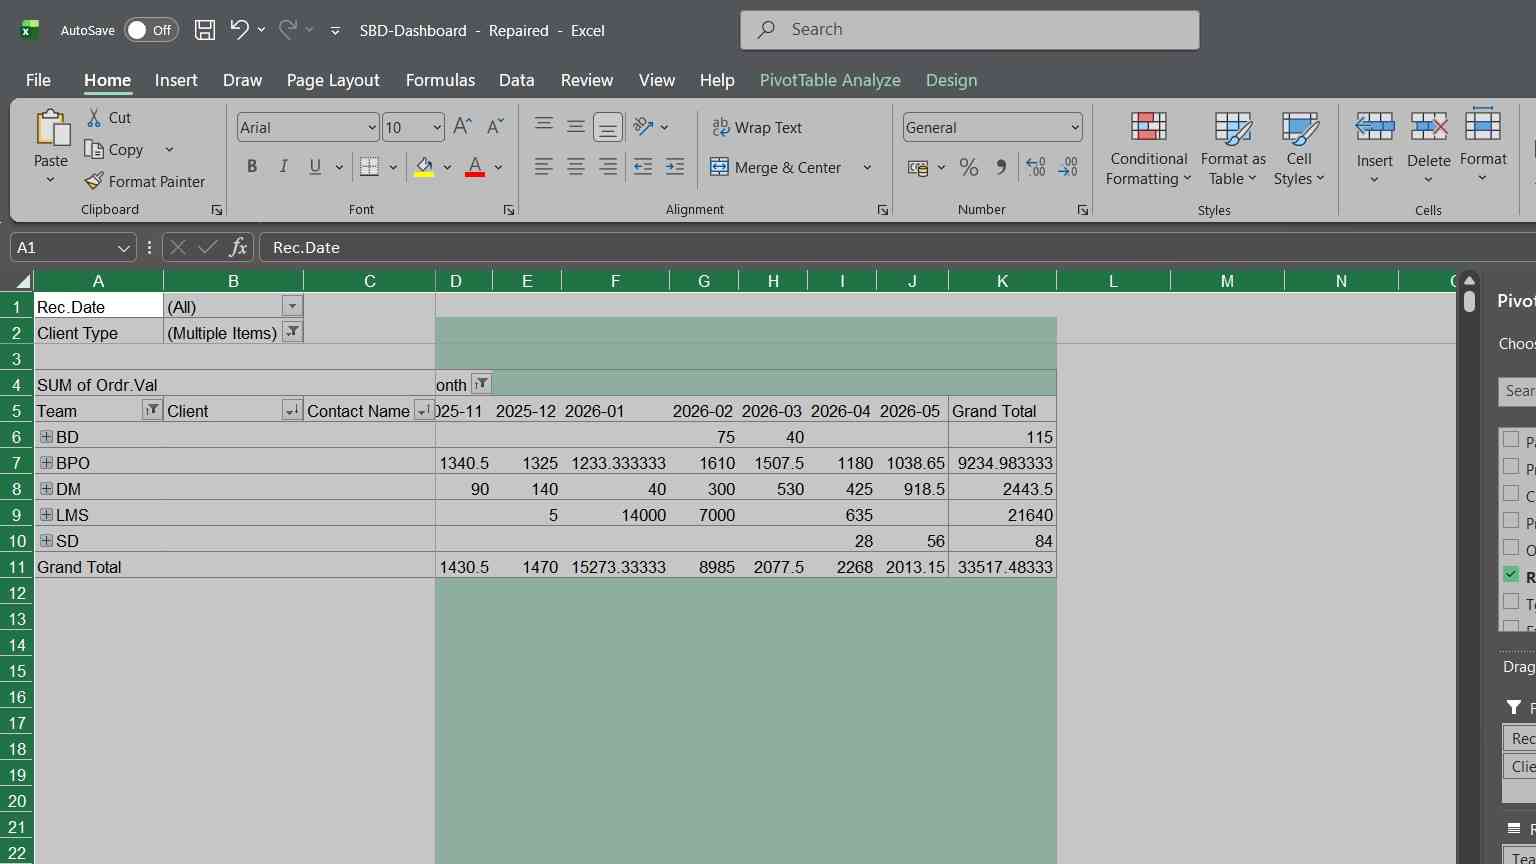Toggle the AutoSave switch
Viewport: 1536px width, 864px height.
(x=151, y=30)
